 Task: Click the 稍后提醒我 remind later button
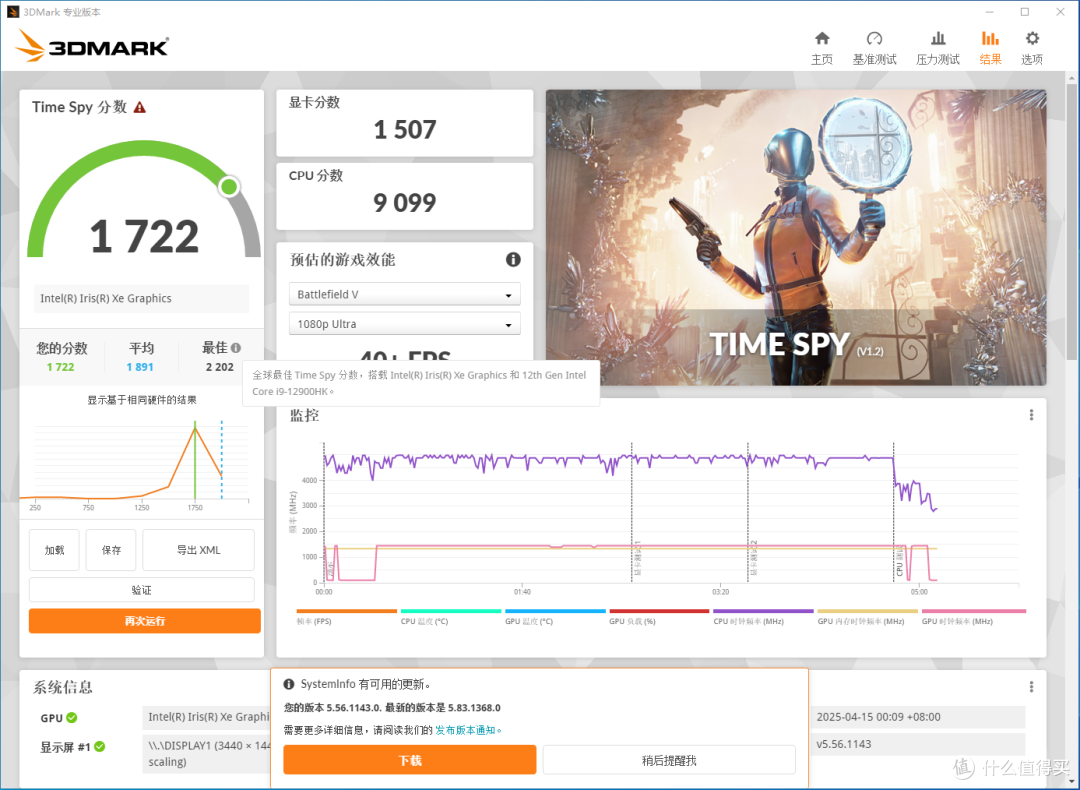click(x=669, y=760)
